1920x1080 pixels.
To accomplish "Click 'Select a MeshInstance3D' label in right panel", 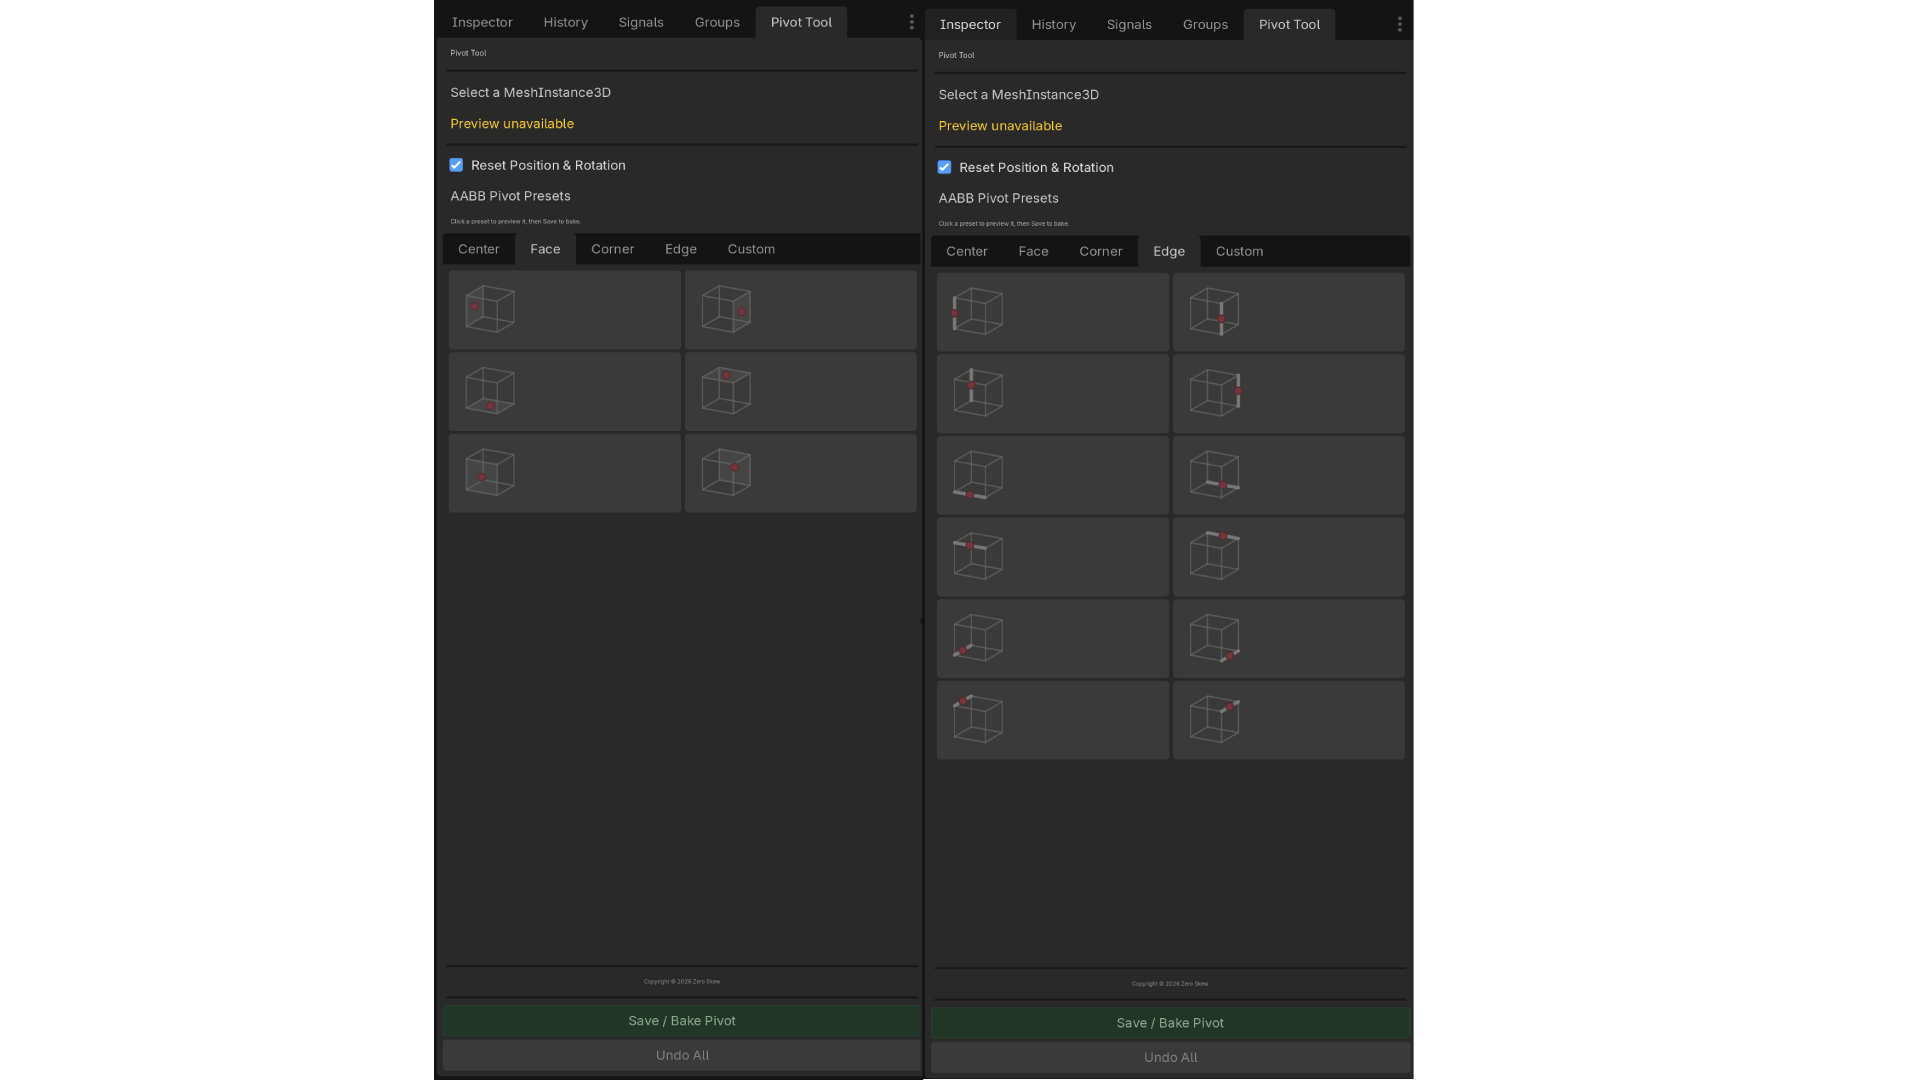I will click(x=1018, y=95).
